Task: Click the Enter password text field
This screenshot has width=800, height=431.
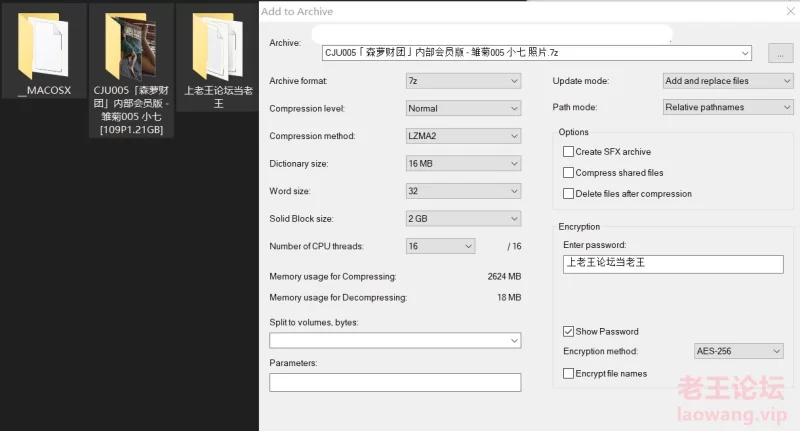Action: [672, 264]
